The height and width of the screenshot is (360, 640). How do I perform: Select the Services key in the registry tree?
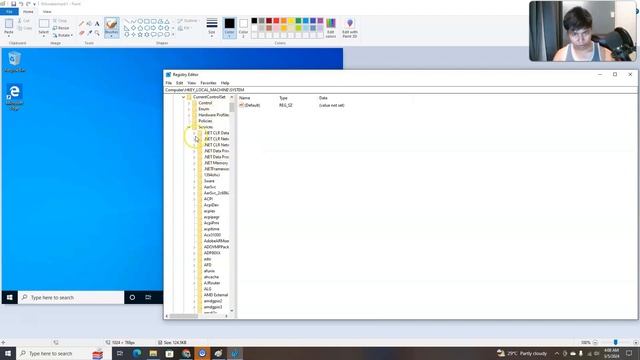coord(205,127)
